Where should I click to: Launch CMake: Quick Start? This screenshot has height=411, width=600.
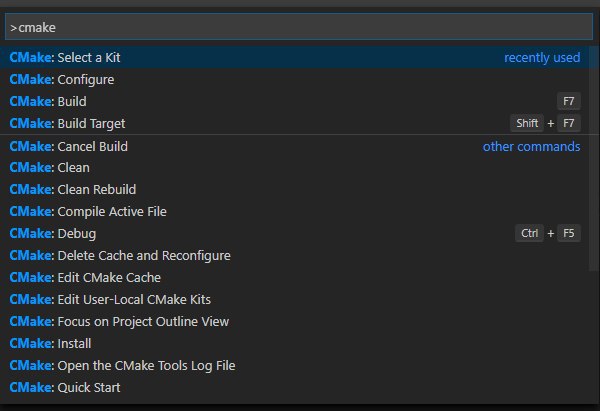(x=295, y=388)
